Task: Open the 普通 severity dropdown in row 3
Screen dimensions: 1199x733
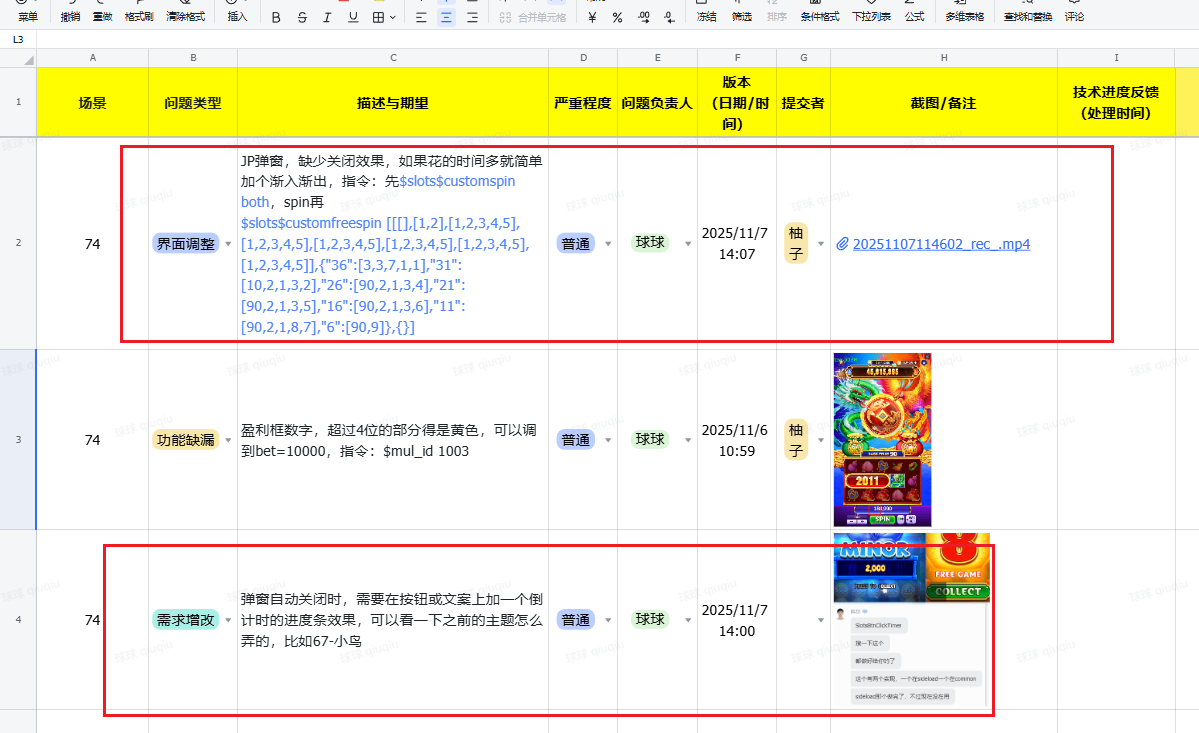Action: (x=607, y=440)
